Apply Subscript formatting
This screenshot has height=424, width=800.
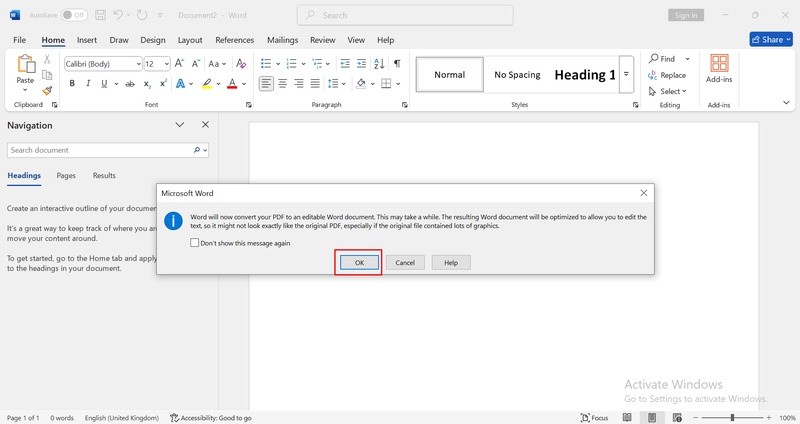tap(147, 84)
